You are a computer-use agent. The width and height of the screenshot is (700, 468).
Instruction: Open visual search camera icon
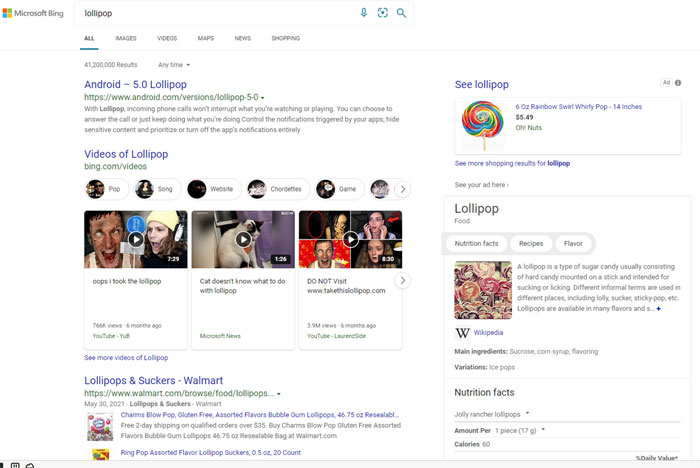click(x=383, y=13)
